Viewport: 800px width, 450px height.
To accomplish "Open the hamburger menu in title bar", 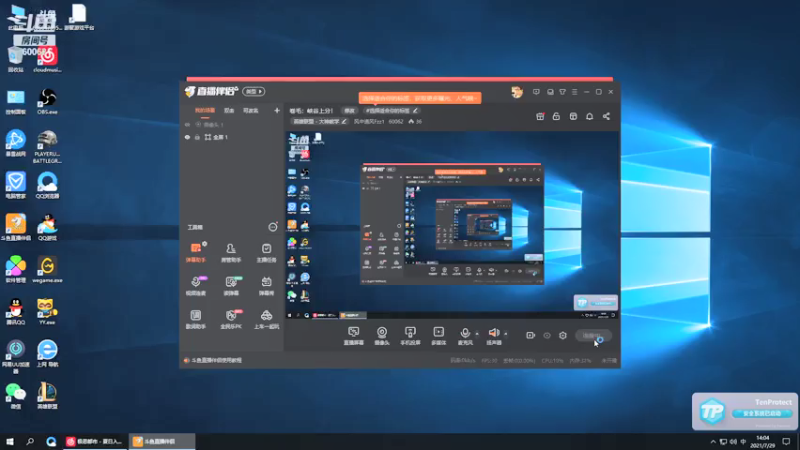I will (574, 92).
